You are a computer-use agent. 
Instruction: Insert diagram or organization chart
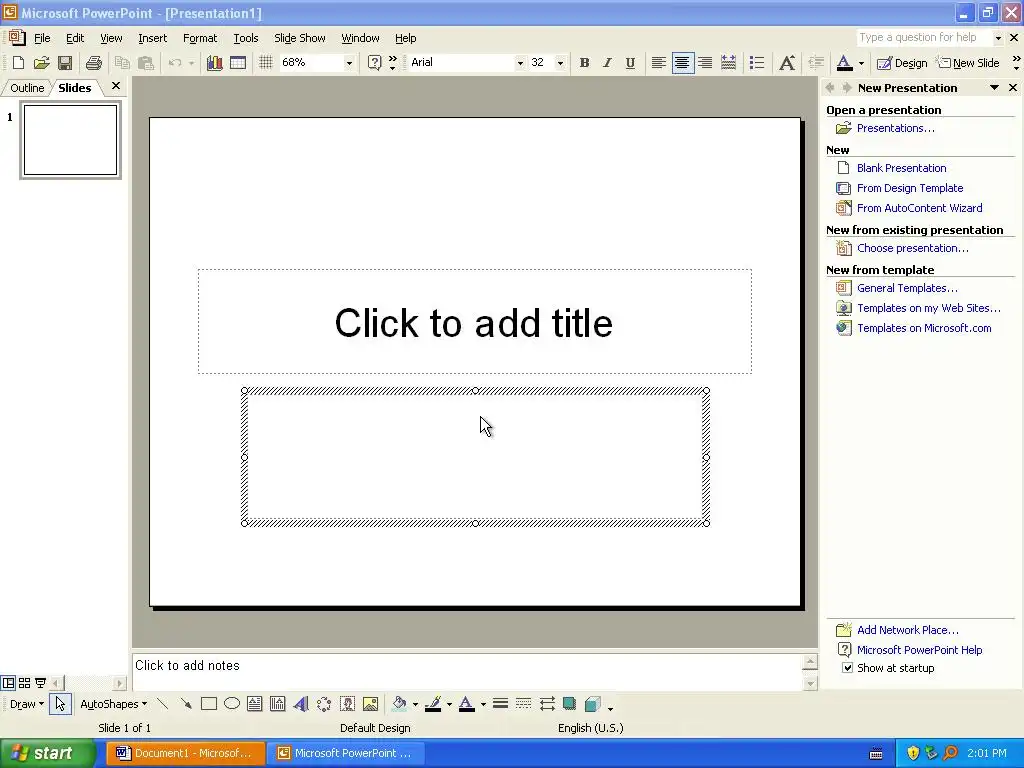(324, 703)
